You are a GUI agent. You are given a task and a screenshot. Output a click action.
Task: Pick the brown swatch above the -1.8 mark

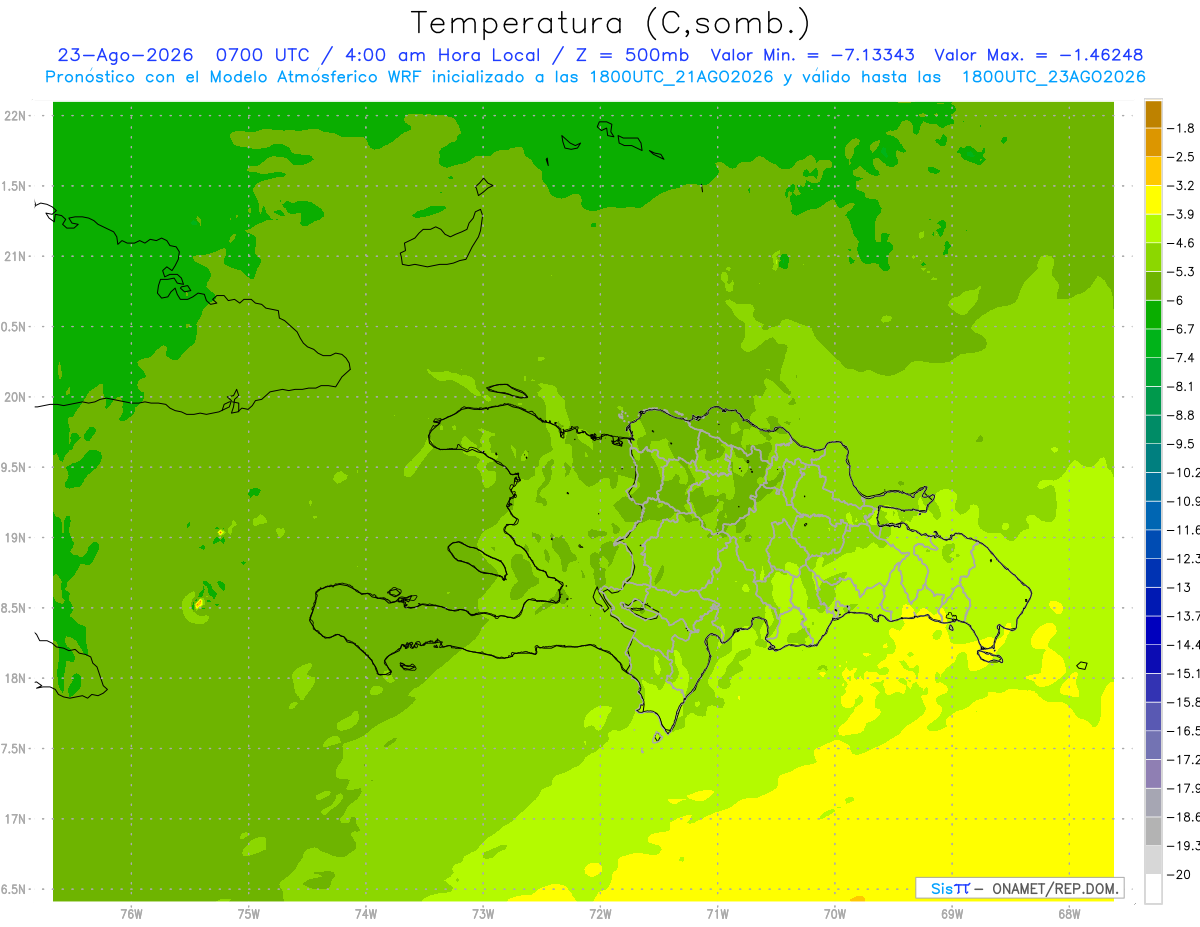[1153, 114]
